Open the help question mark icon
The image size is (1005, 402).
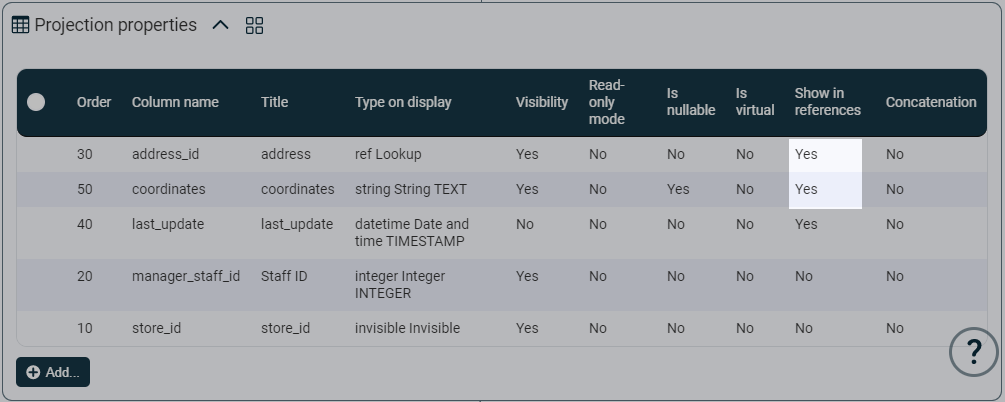[973, 351]
